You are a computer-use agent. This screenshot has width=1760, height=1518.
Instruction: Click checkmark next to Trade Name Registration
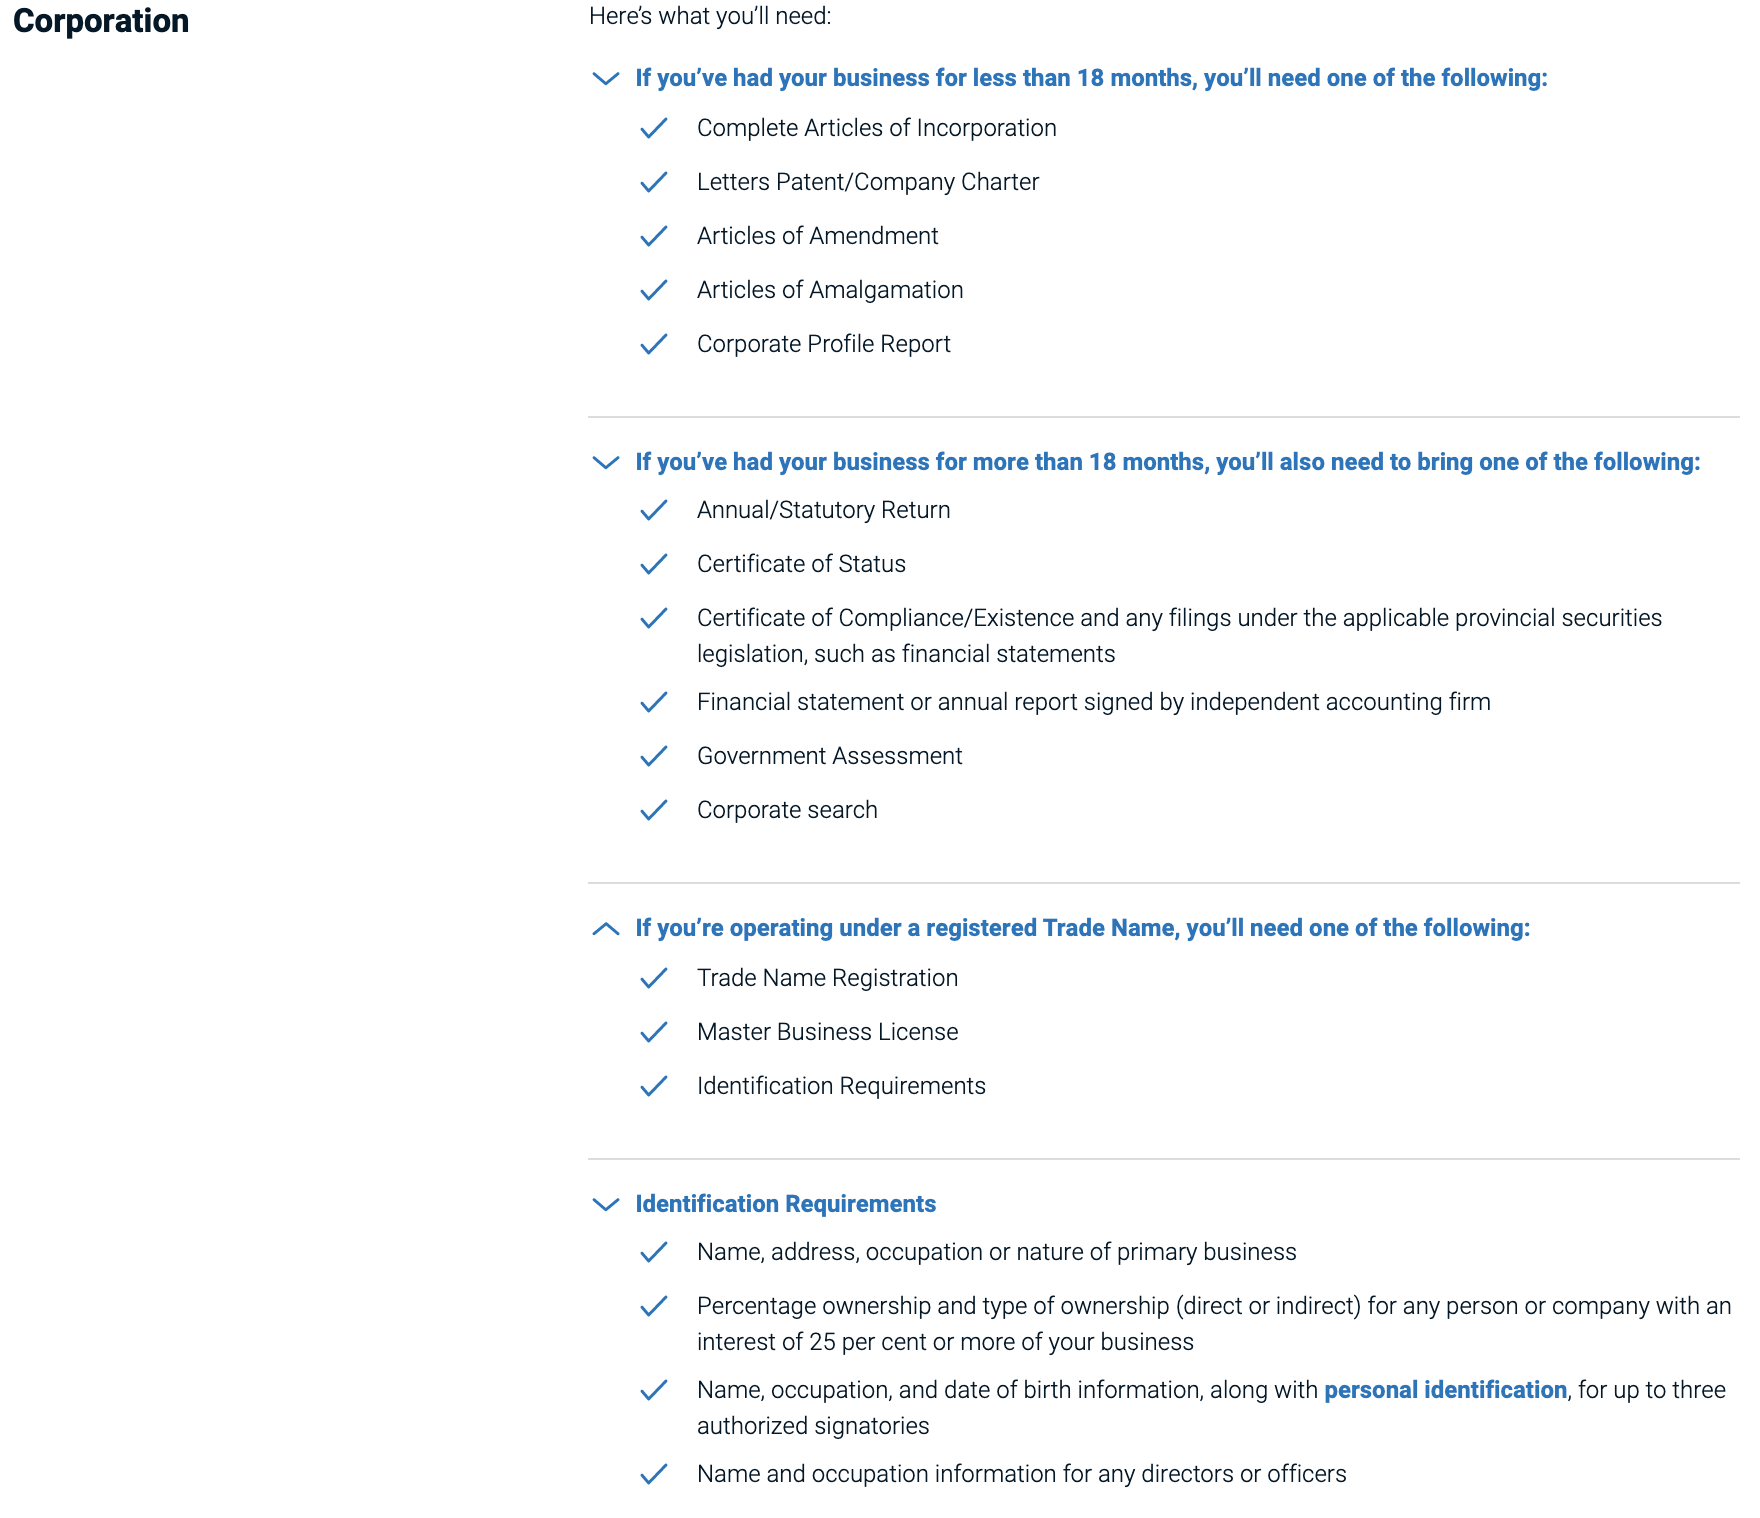point(654,978)
